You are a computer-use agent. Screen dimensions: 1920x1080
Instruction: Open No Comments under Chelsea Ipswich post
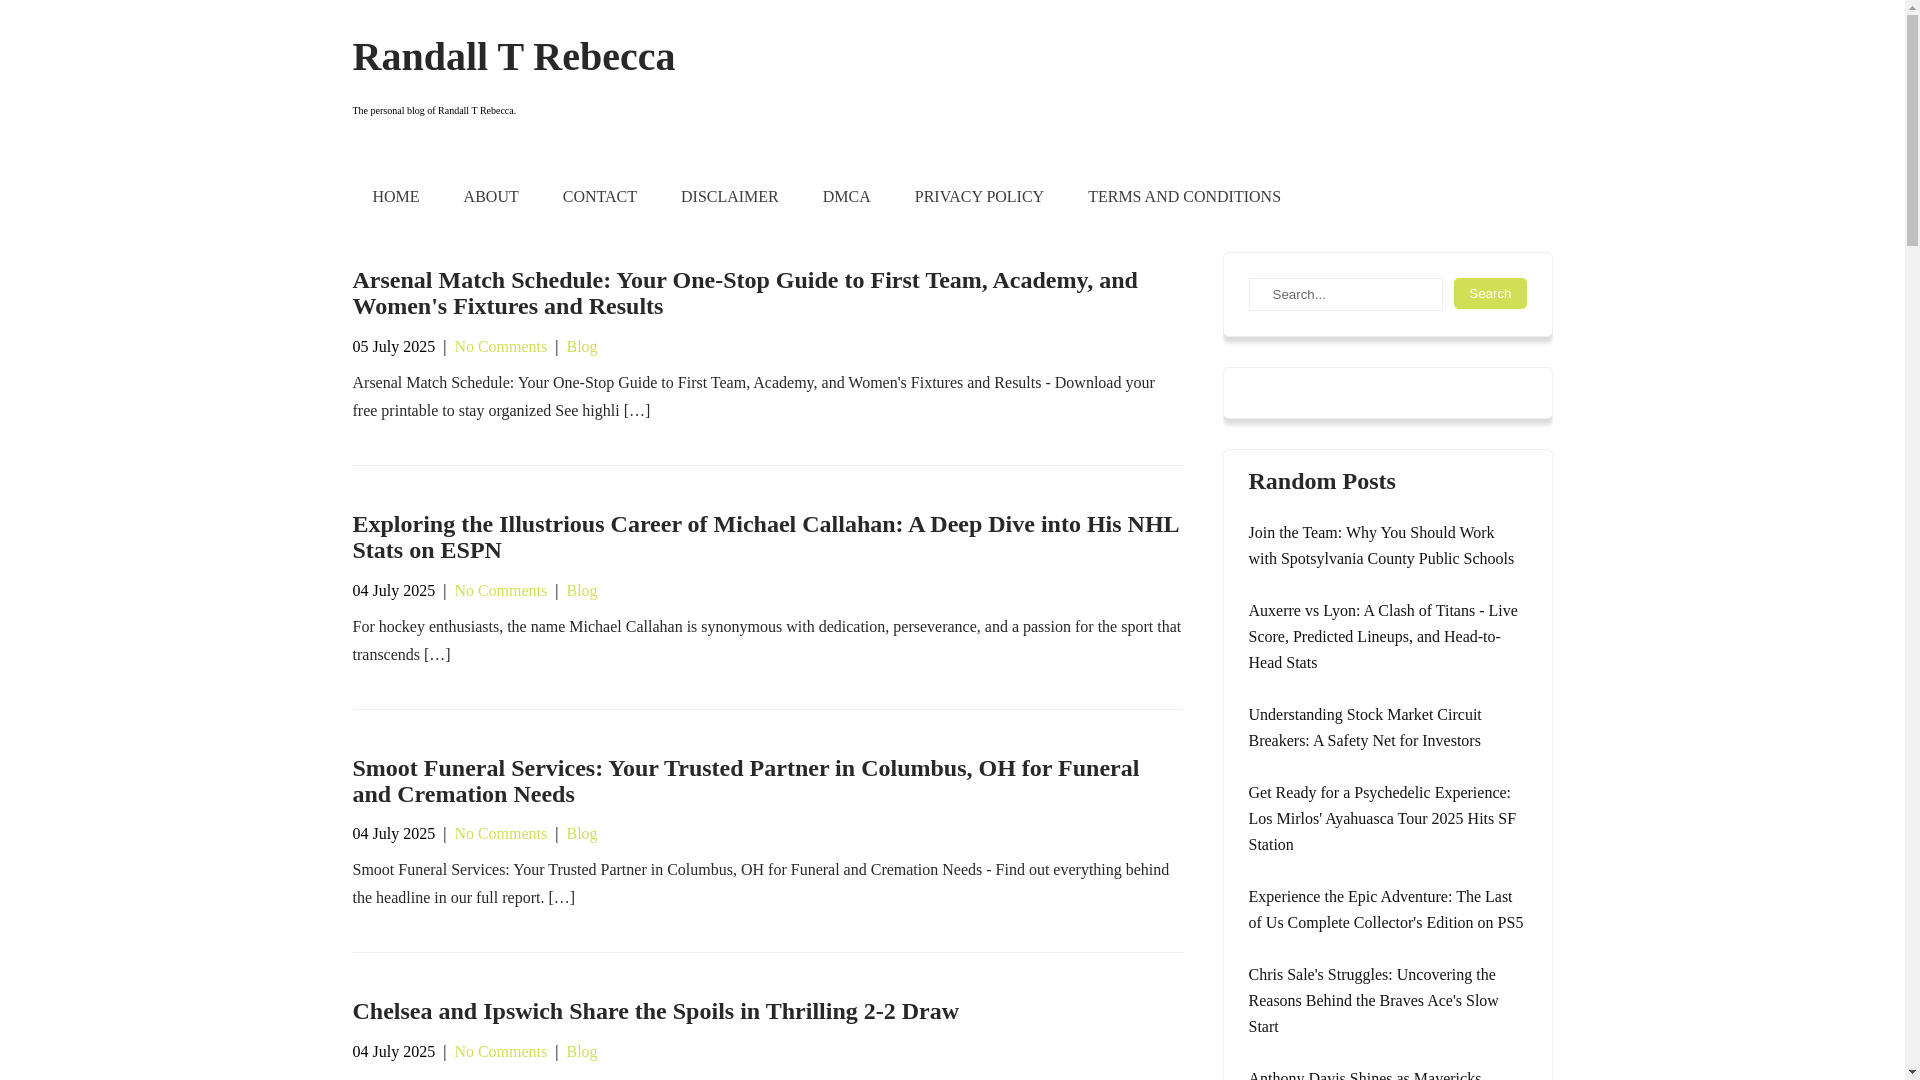point(500,1051)
